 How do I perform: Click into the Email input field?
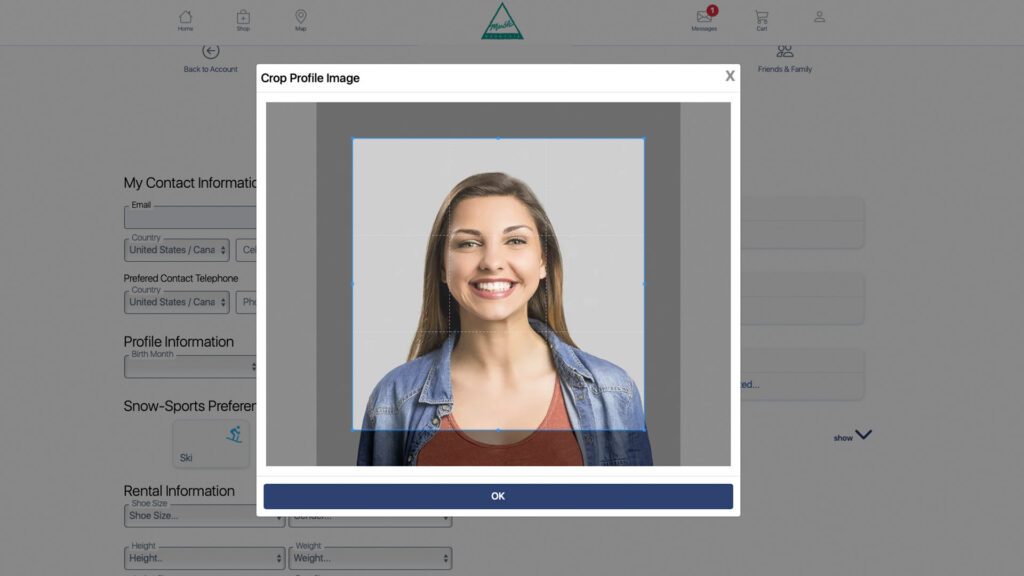tap(190, 217)
